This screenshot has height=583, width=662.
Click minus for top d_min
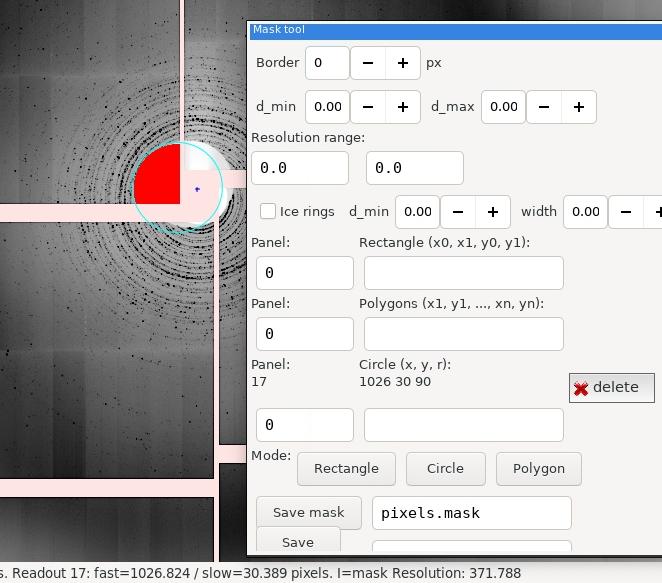[x=368, y=107]
